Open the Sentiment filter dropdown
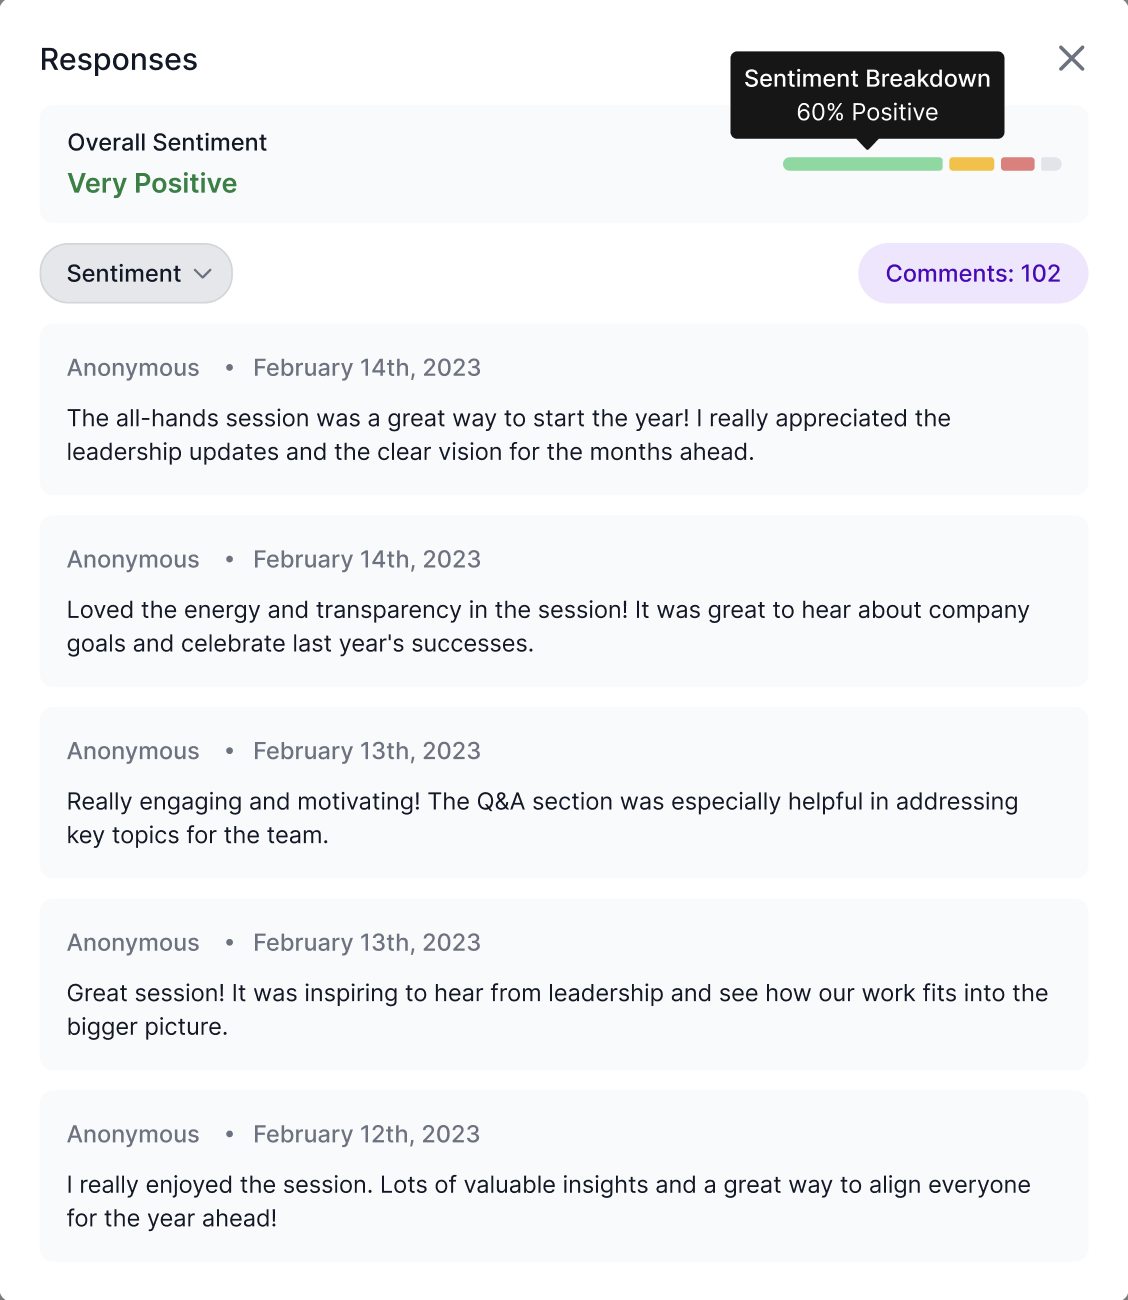 [136, 273]
